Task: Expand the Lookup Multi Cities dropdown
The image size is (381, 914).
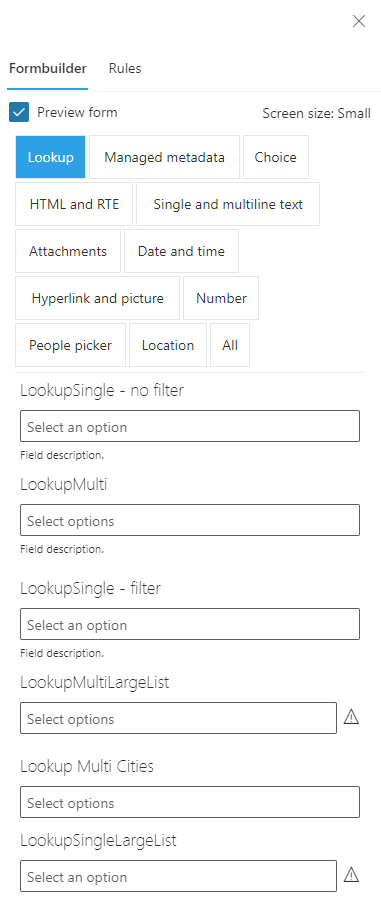Action: pyautogui.click(x=190, y=802)
